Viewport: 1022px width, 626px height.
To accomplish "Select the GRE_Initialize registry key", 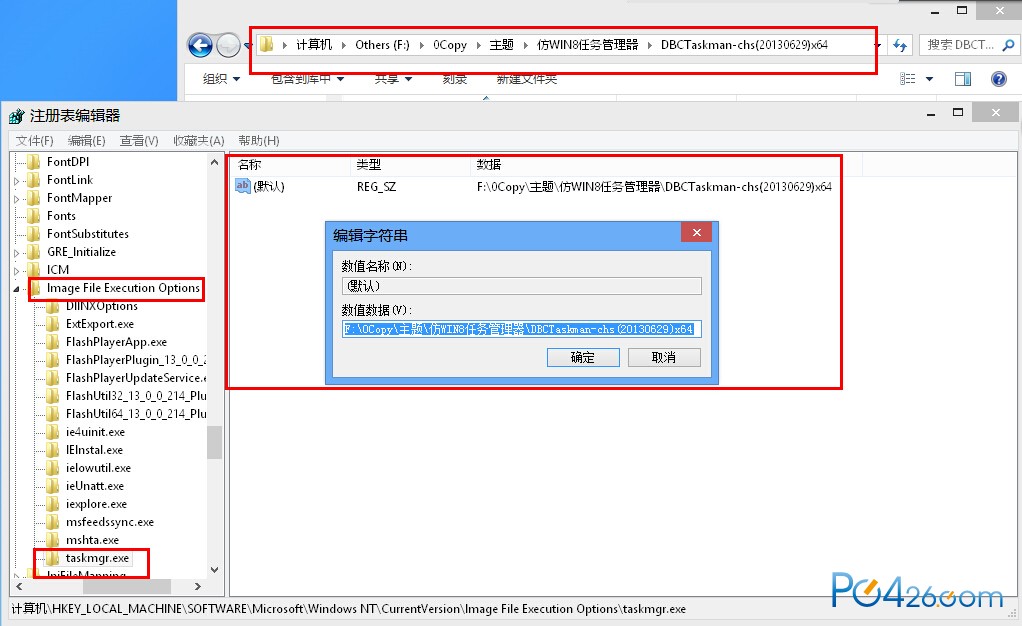I will tap(81, 252).
